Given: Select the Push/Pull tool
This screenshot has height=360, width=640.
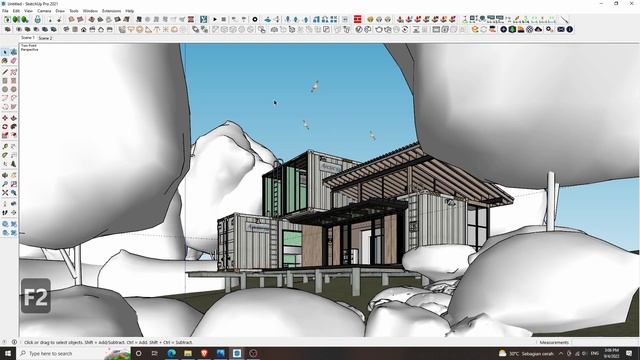Looking at the screenshot, I should coord(13,118).
